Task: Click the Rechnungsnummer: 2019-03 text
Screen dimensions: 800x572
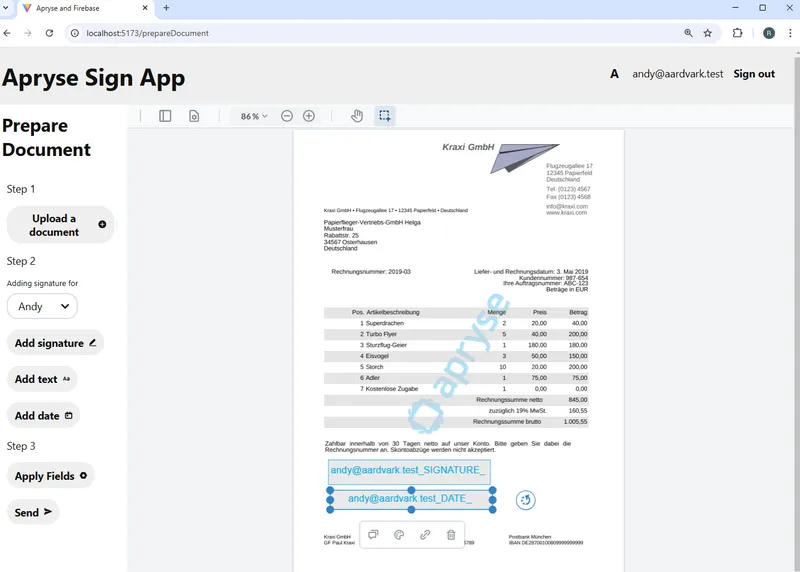Action: click(x=371, y=272)
